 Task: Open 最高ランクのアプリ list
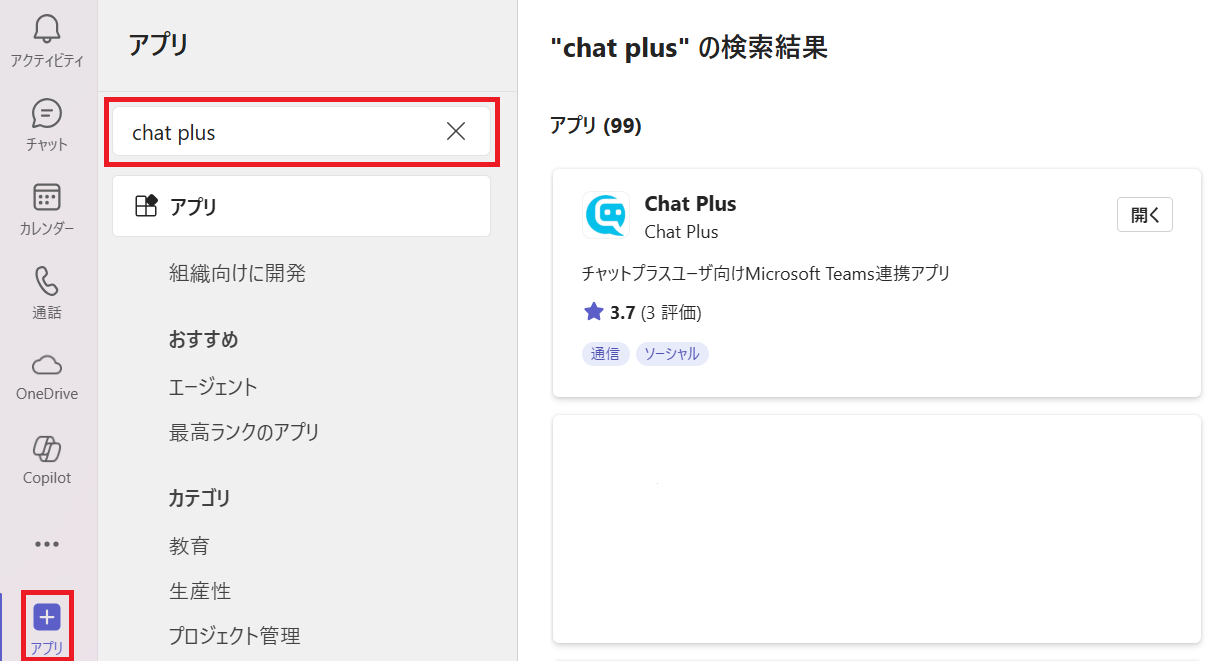tap(244, 433)
